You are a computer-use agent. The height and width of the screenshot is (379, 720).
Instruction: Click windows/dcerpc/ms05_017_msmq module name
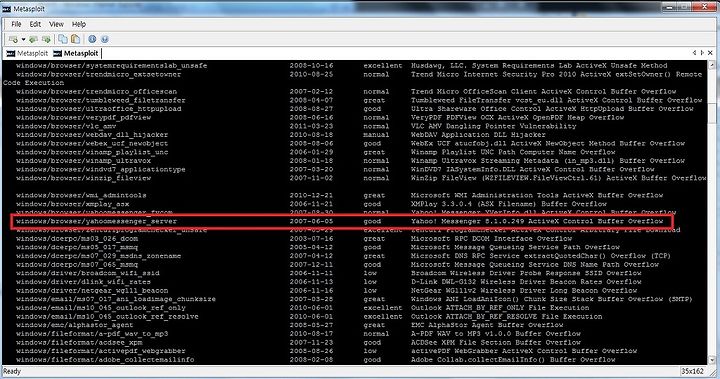77,247
